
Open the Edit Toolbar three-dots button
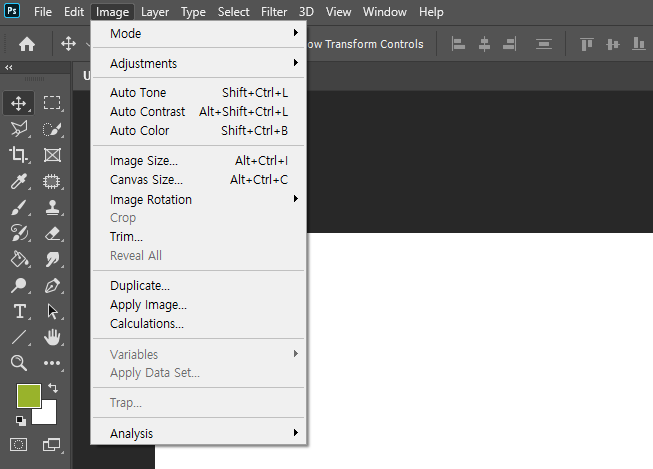coord(52,363)
